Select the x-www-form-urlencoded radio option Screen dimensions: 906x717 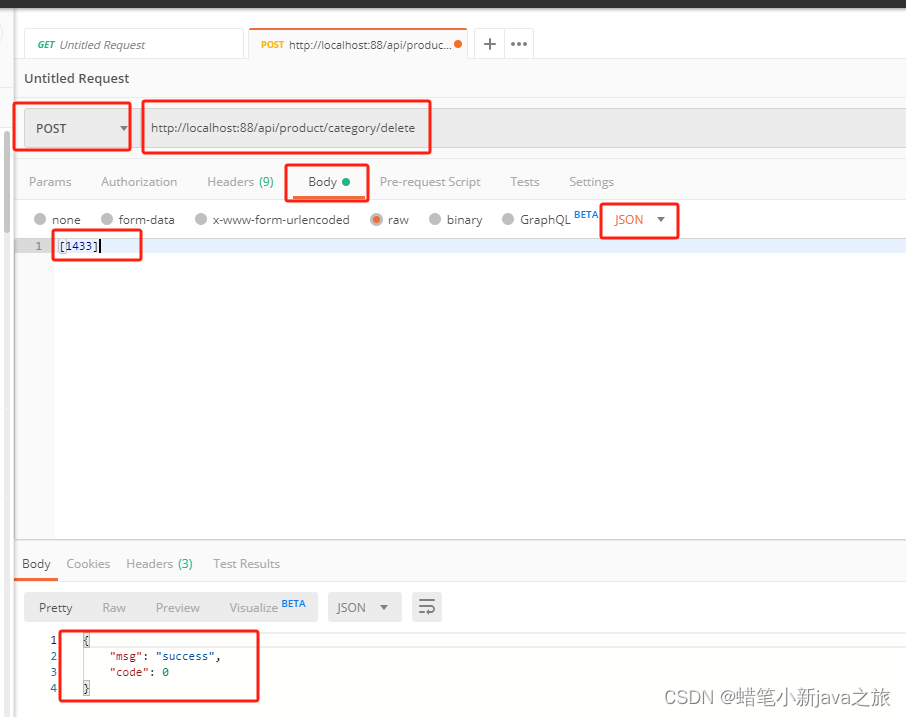200,220
